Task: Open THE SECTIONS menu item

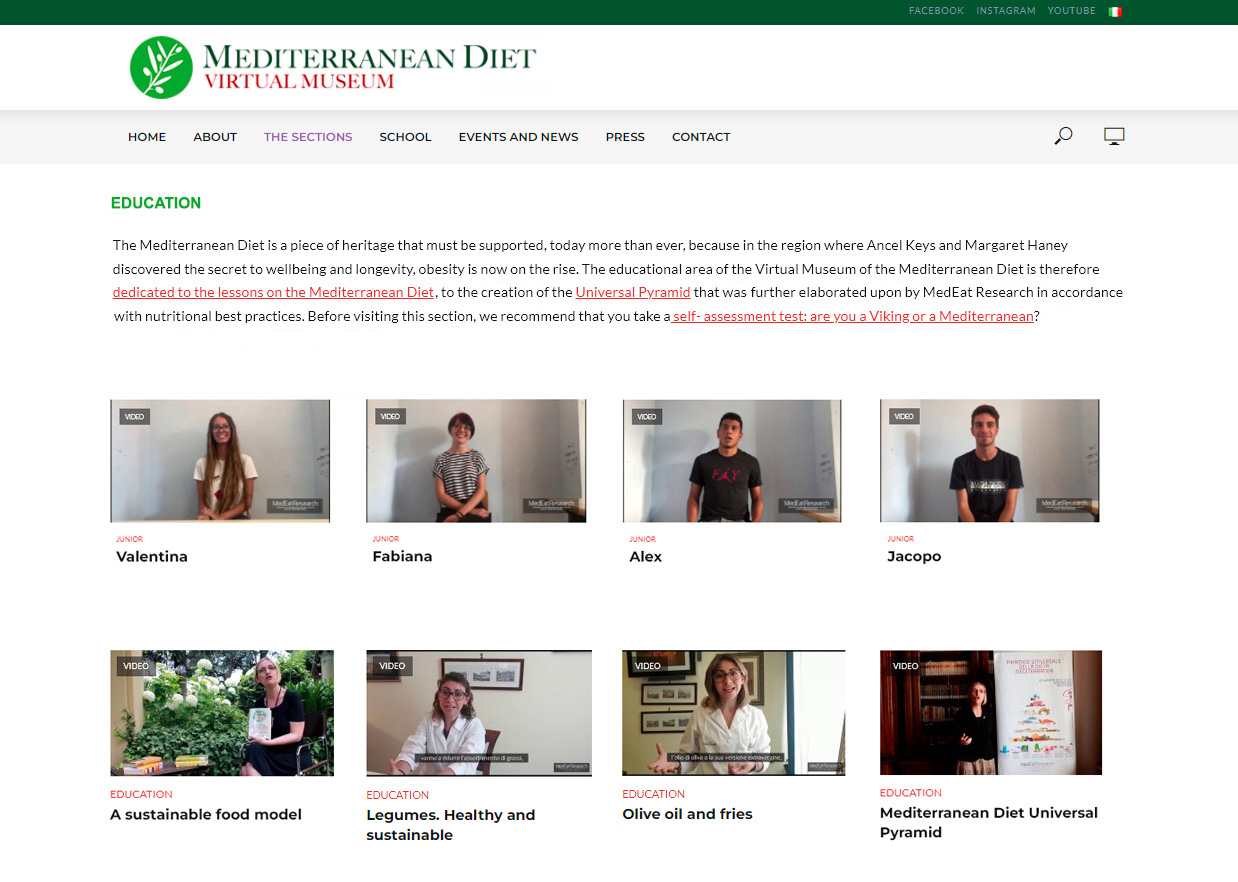Action: [x=308, y=137]
